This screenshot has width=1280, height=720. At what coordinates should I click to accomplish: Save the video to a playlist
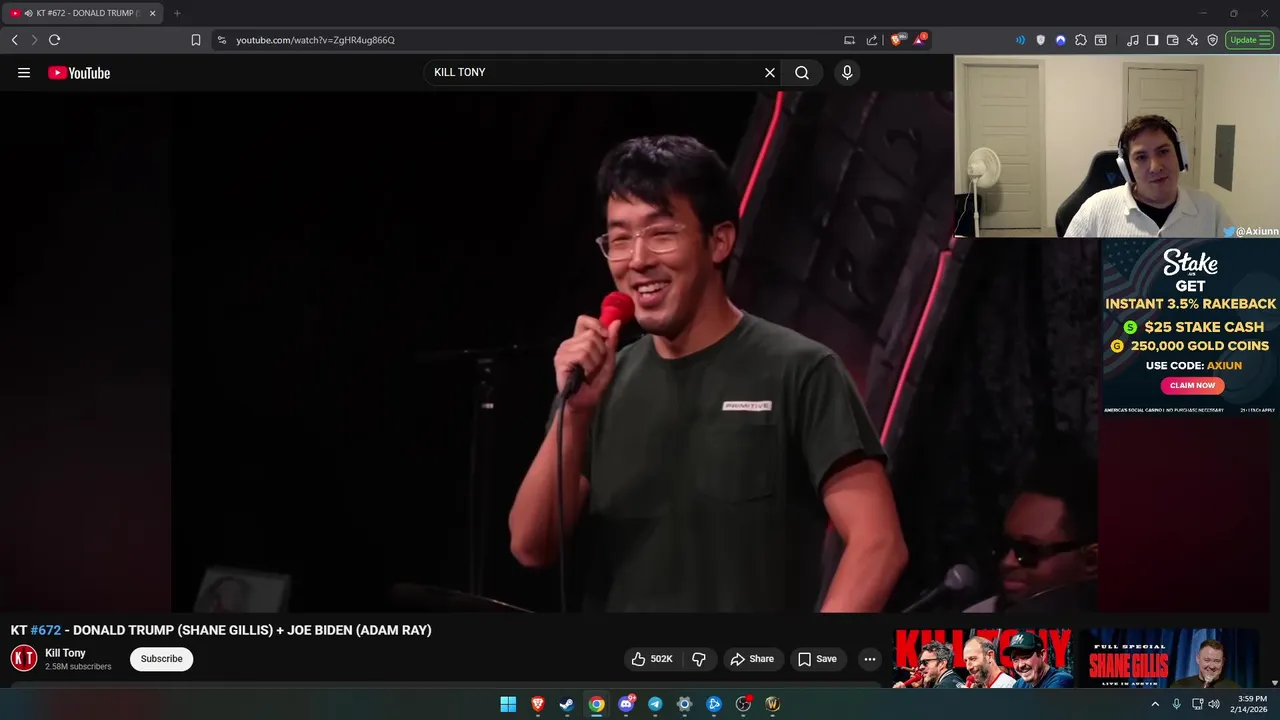click(x=817, y=659)
